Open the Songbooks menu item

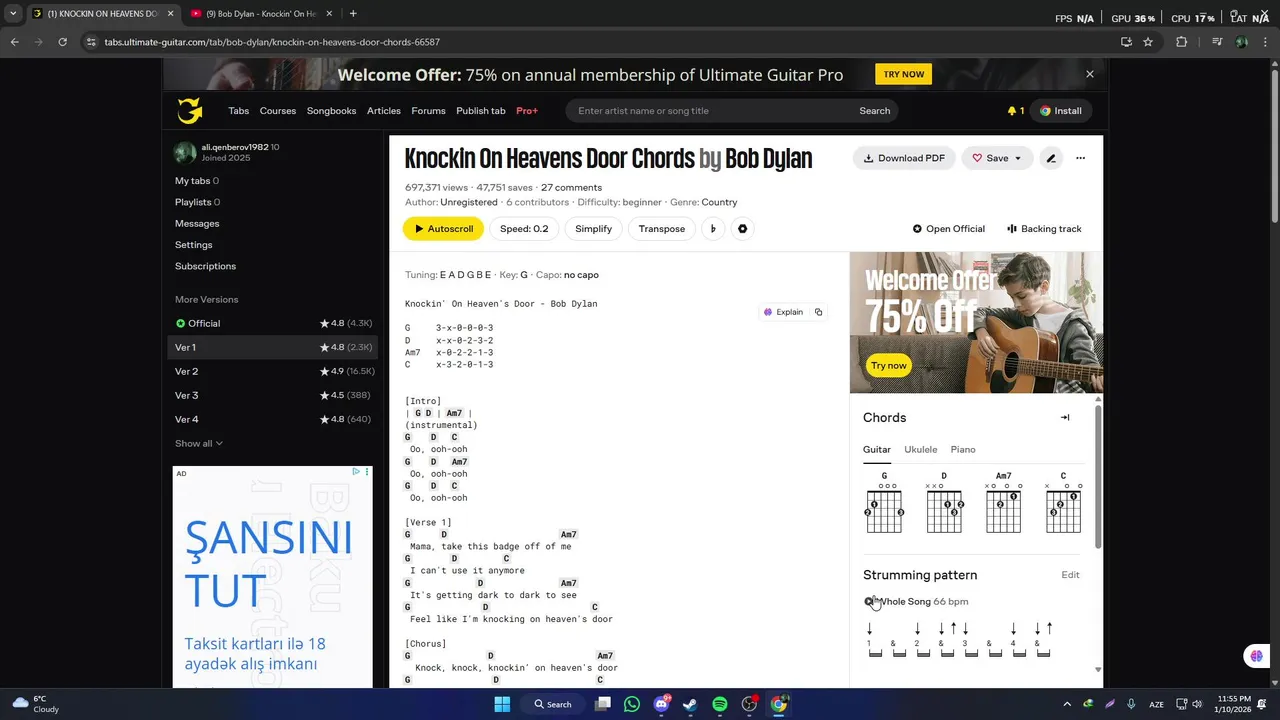331,111
